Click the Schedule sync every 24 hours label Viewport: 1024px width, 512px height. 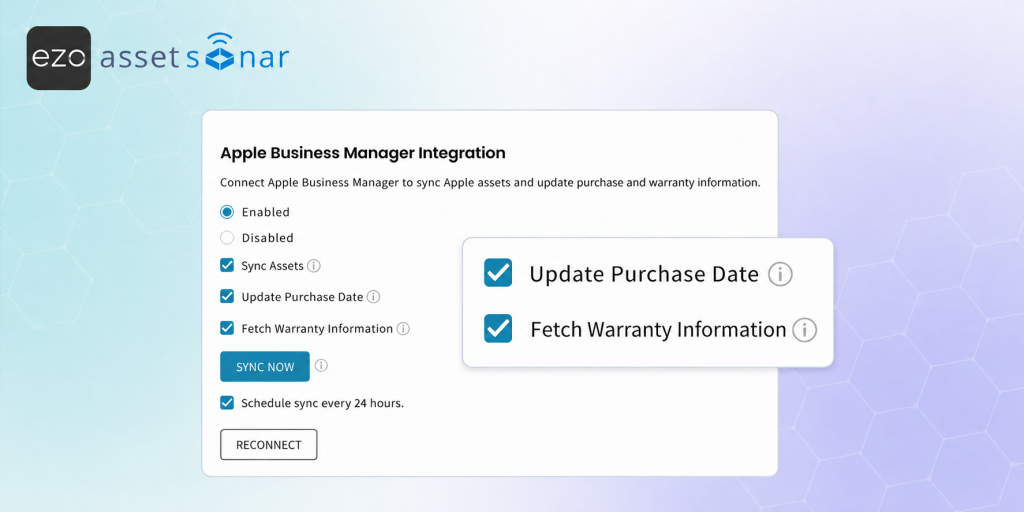point(323,404)
